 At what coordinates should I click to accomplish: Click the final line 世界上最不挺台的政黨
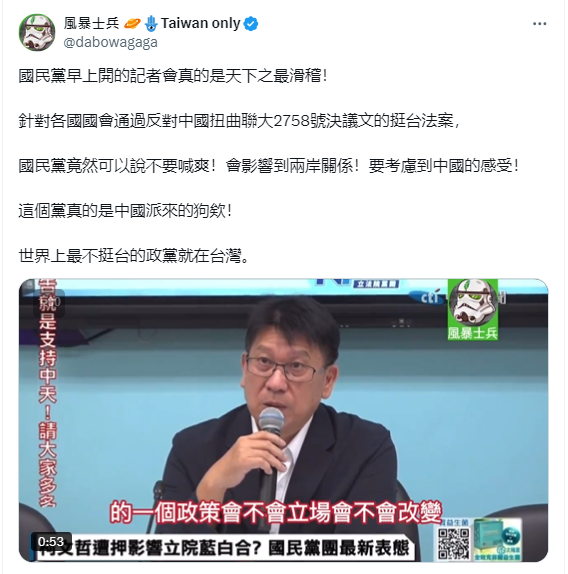134,256
